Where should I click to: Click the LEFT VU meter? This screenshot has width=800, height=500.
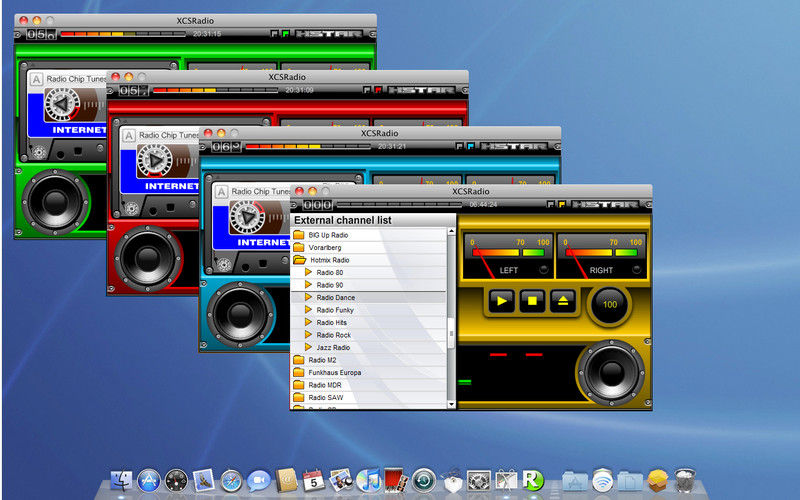(508, 256)
